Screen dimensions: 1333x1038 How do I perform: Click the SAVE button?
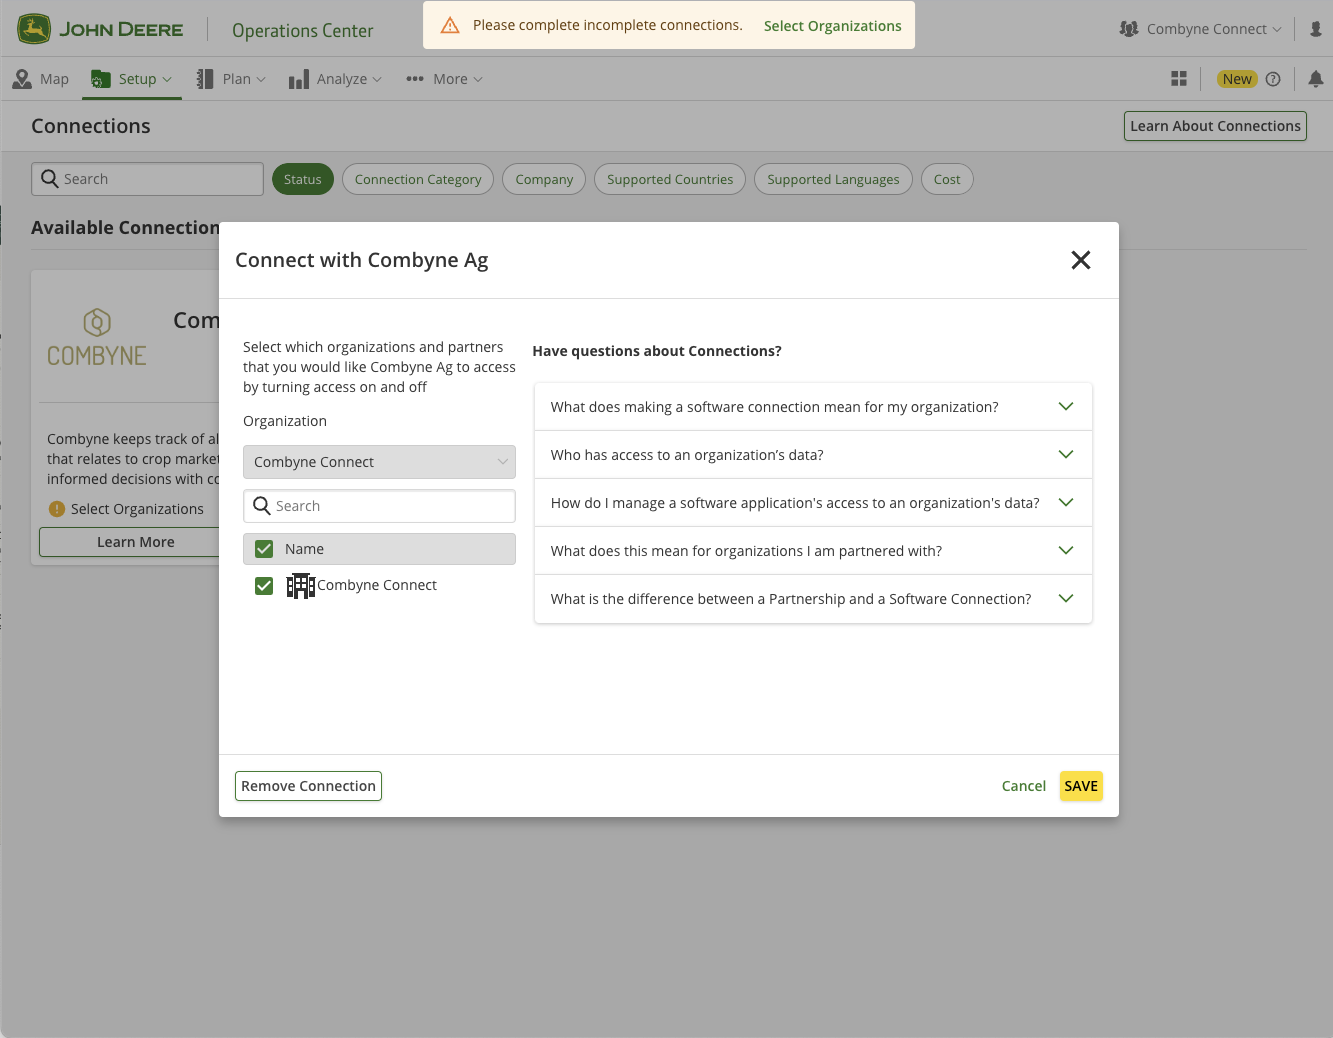click(x=1081, y=786)
